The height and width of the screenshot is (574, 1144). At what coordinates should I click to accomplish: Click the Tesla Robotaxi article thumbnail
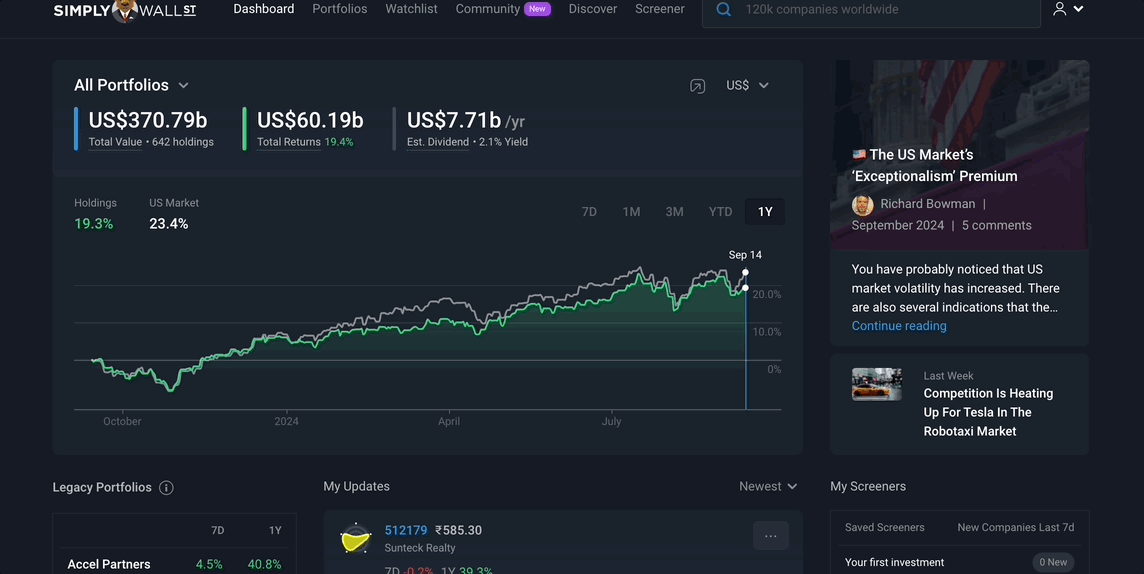(877, 384)
